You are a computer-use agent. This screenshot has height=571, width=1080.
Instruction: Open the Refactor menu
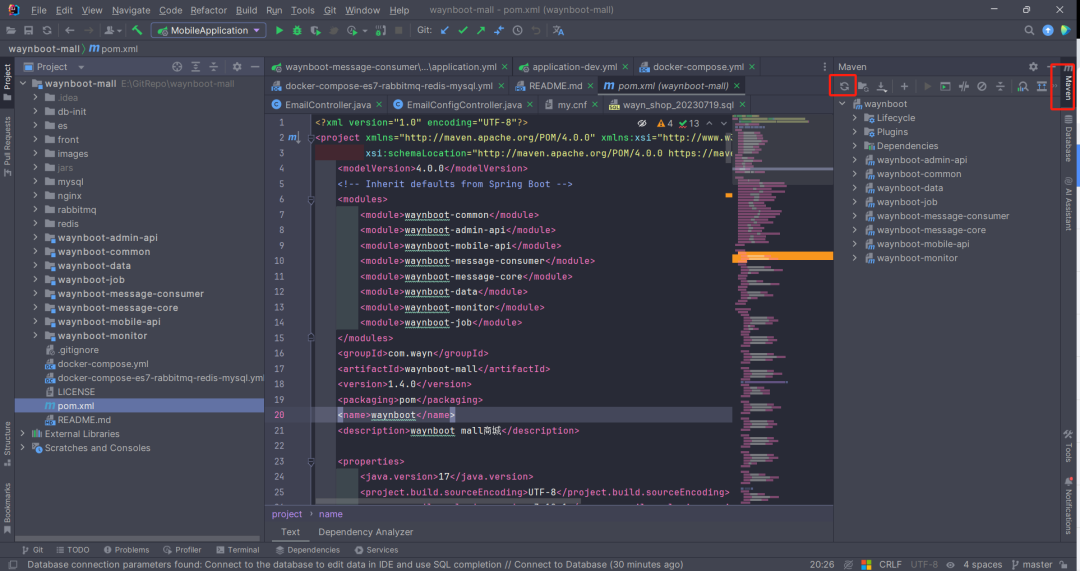tap(209, 10)
